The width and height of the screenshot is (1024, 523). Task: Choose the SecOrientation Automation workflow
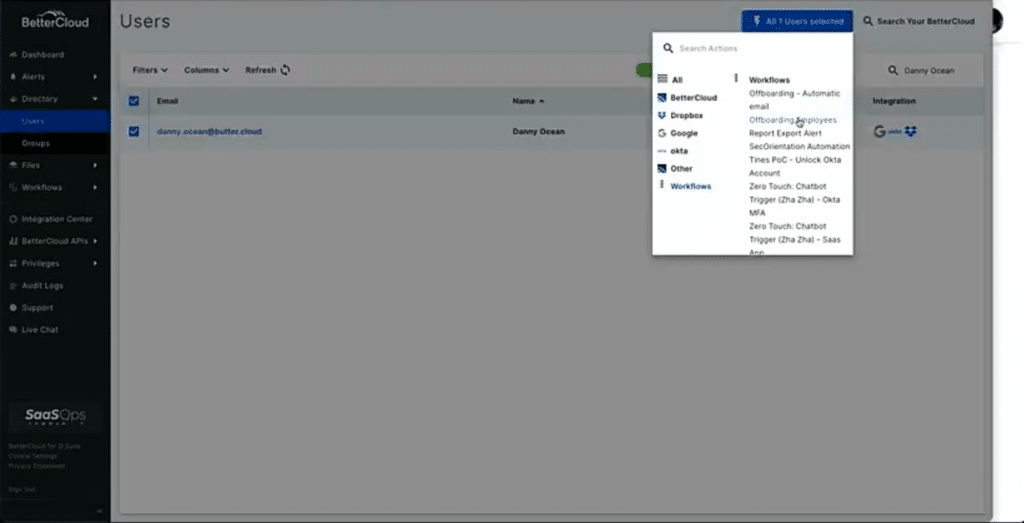pyautogui.click(x=799, y=147)
